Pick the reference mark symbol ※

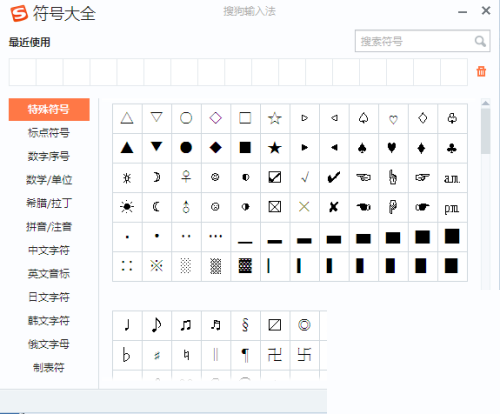[156, 266]
